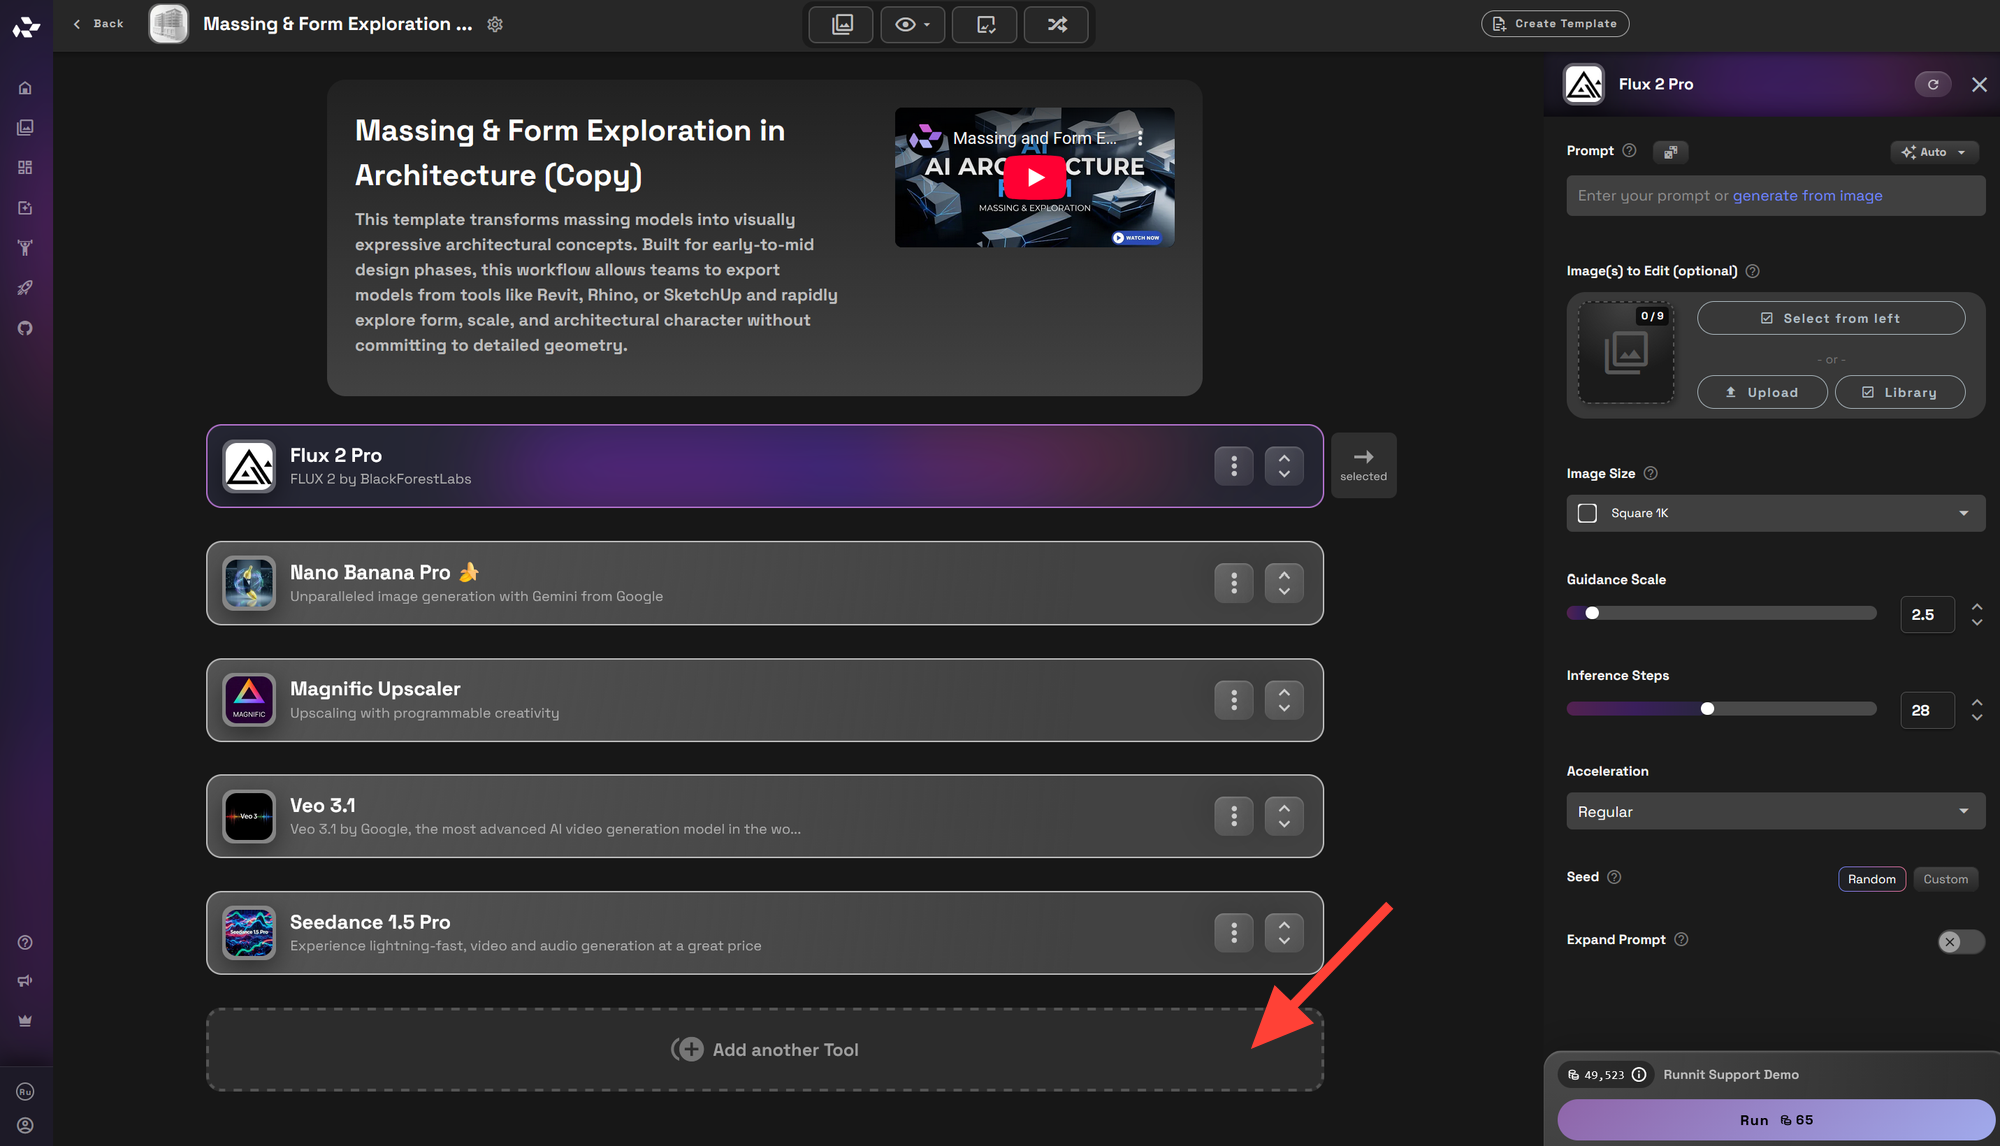The image size is (2000, 1146).
Task: Open the Acceleration Regular dropdown
Action: pyautogui.click(x=1775, y=811)
